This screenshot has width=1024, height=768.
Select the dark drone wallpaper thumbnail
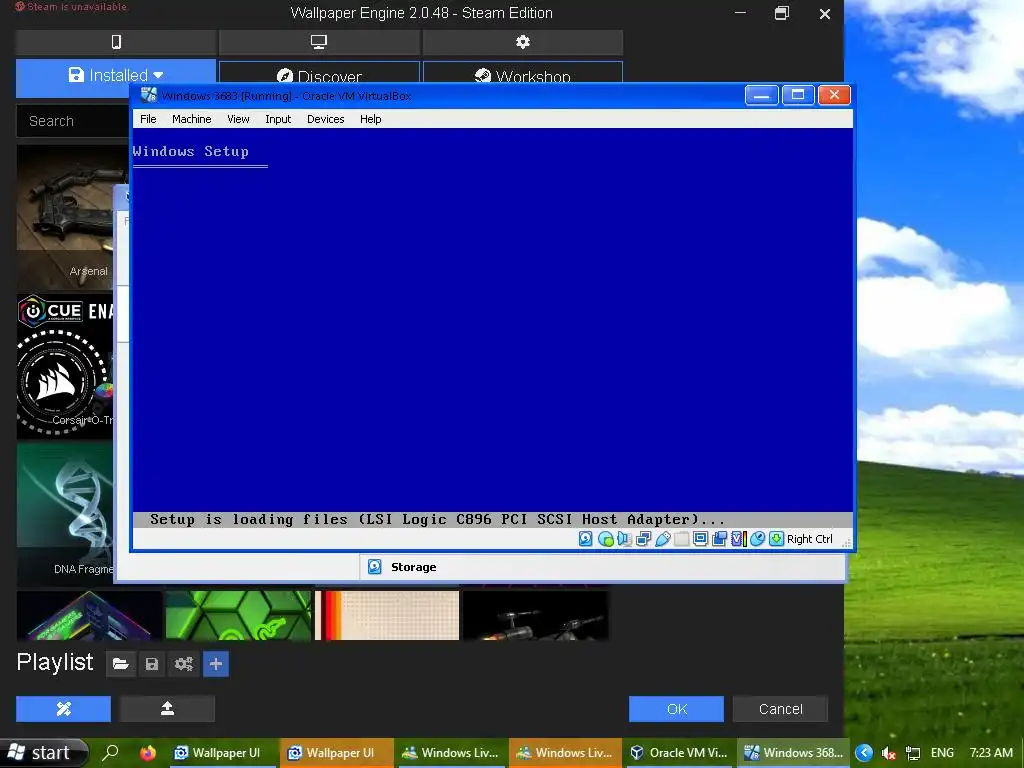tap(536, 615)
